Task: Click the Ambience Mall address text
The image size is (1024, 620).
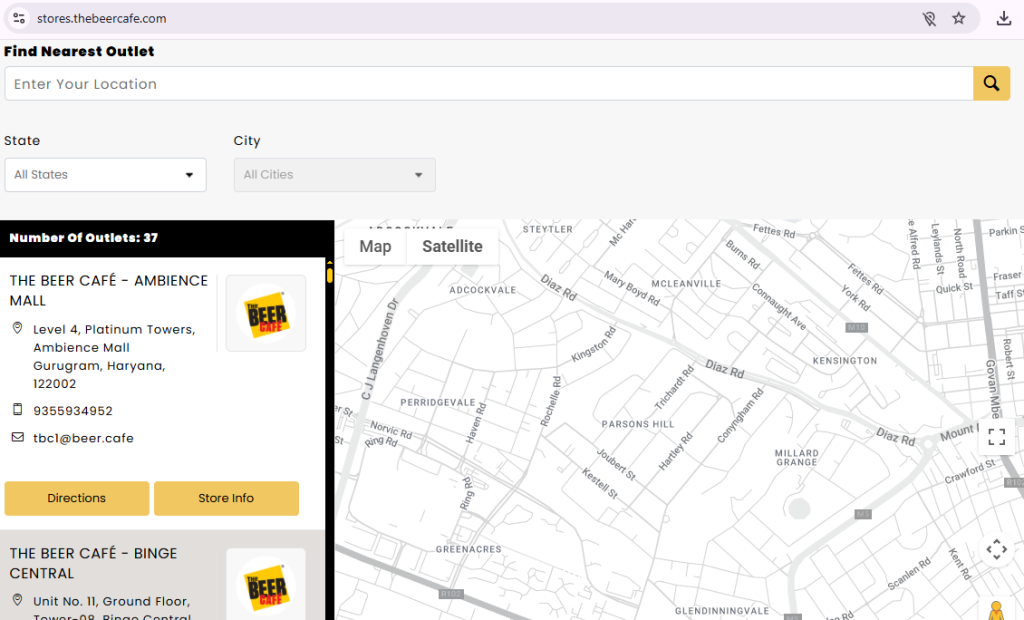Action: 114,357
